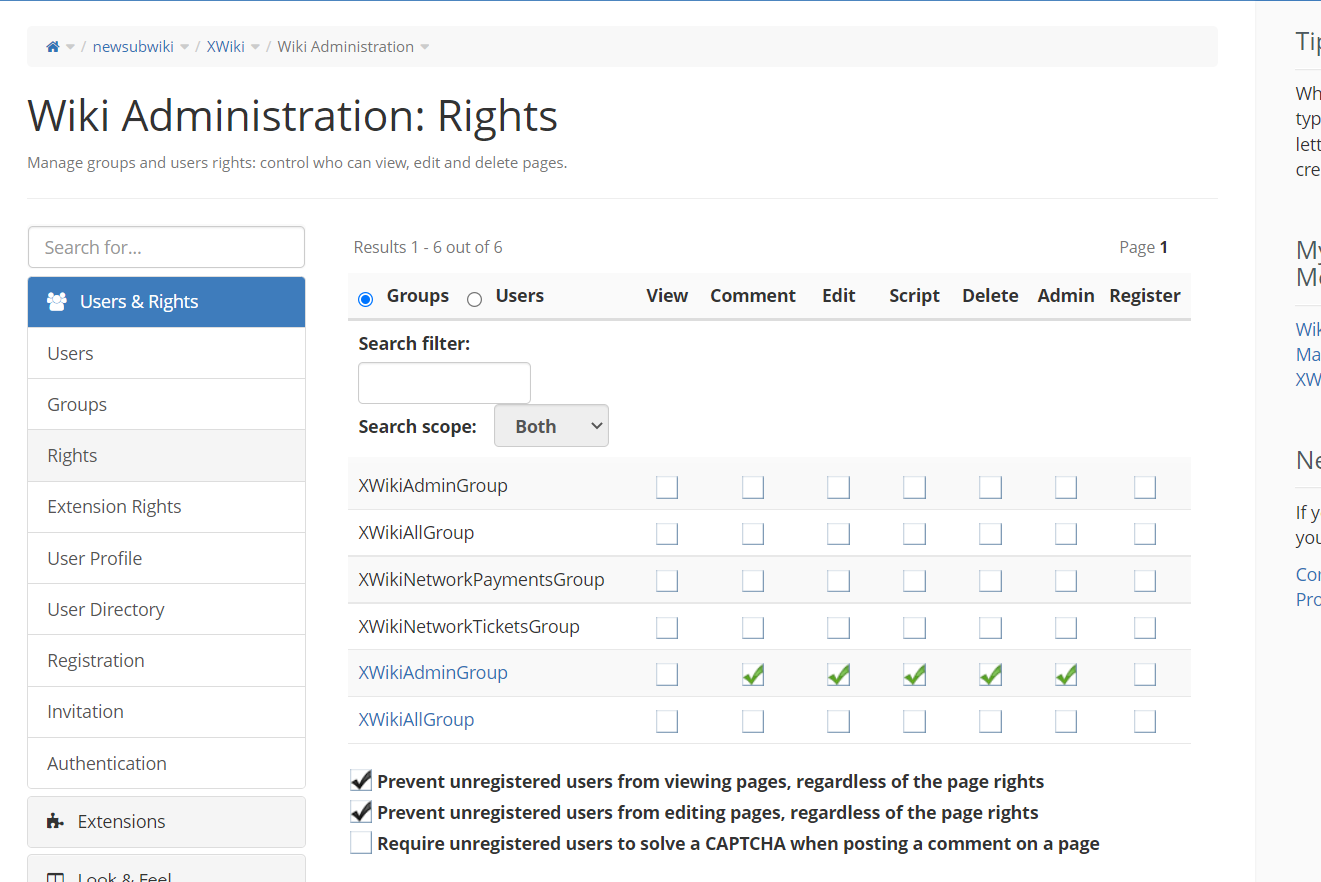
Task: Uncheck Prevent unregistered users from editing pages
Action: pos(361,812)
